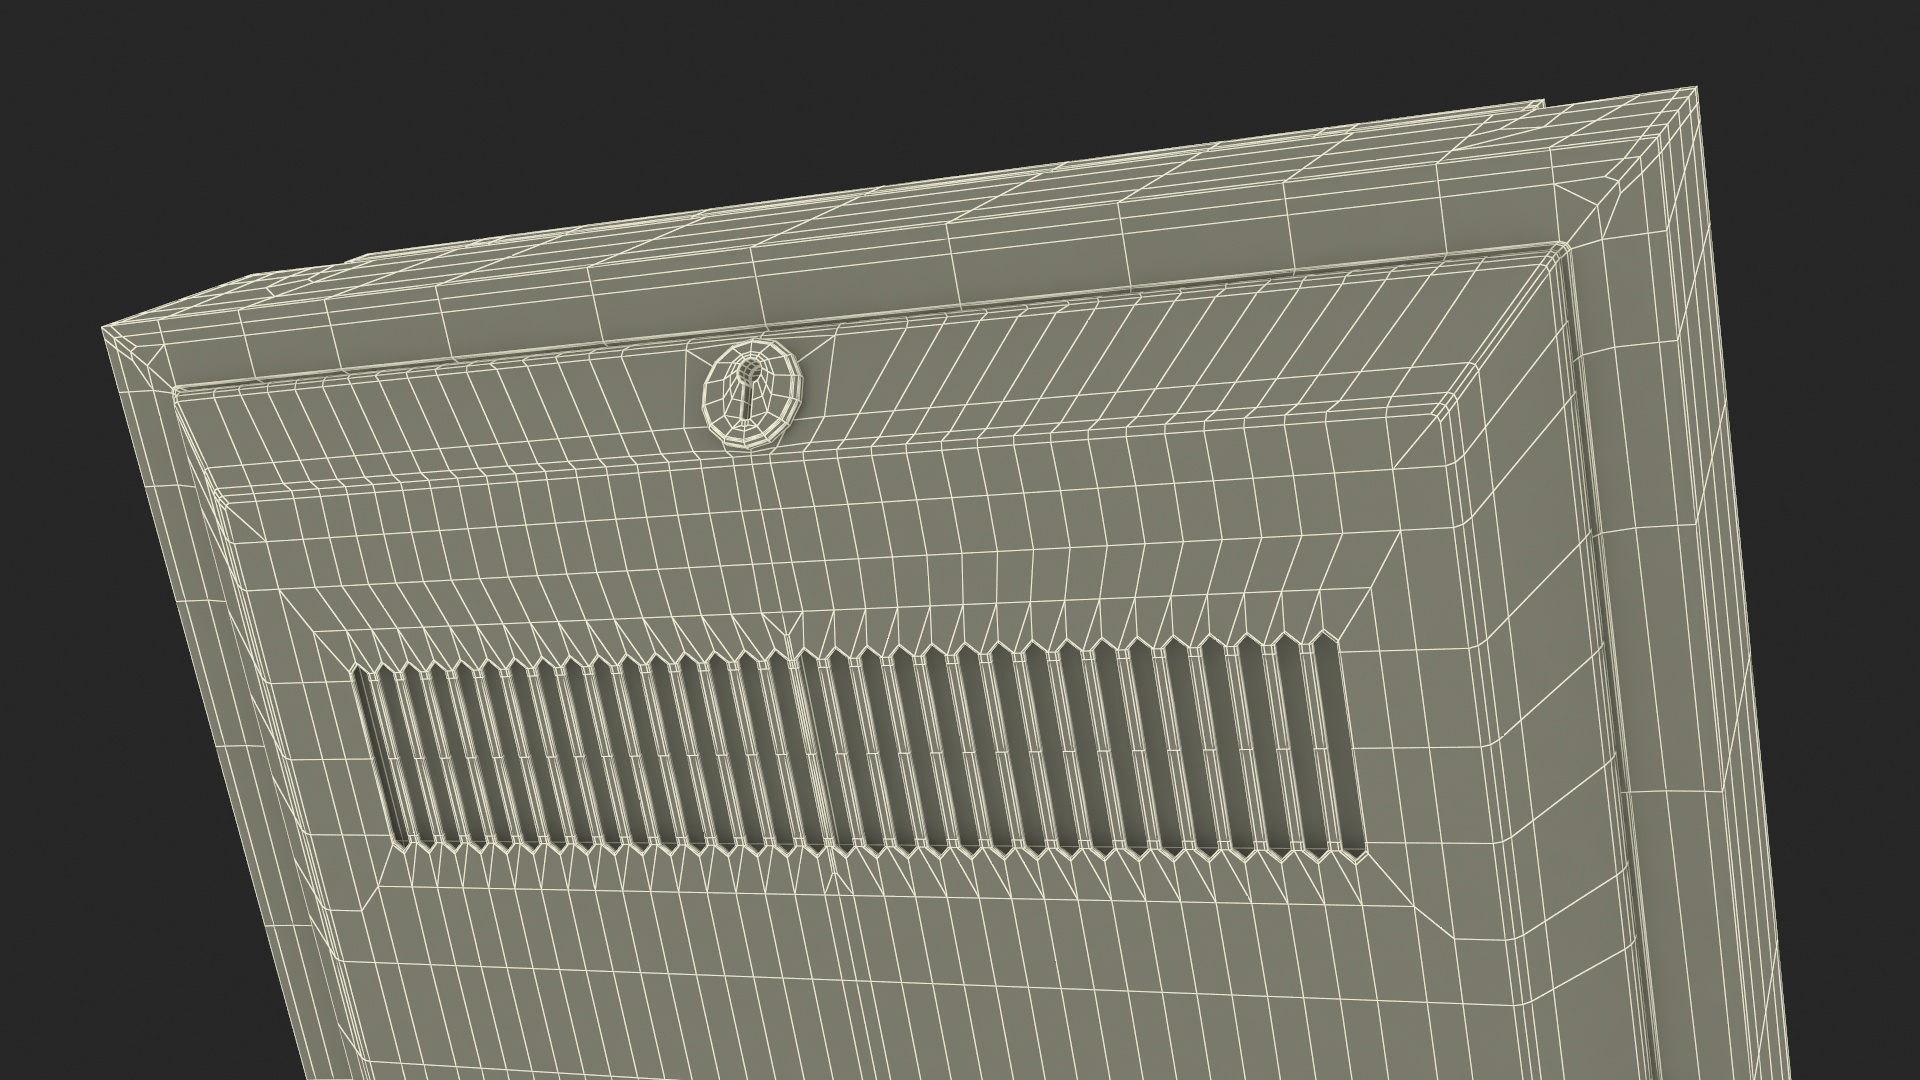The image size is (1920, 1080).
Task: Click the vertical slot of the keyhole
Action: pyautogui.click(x=748, y=402)
